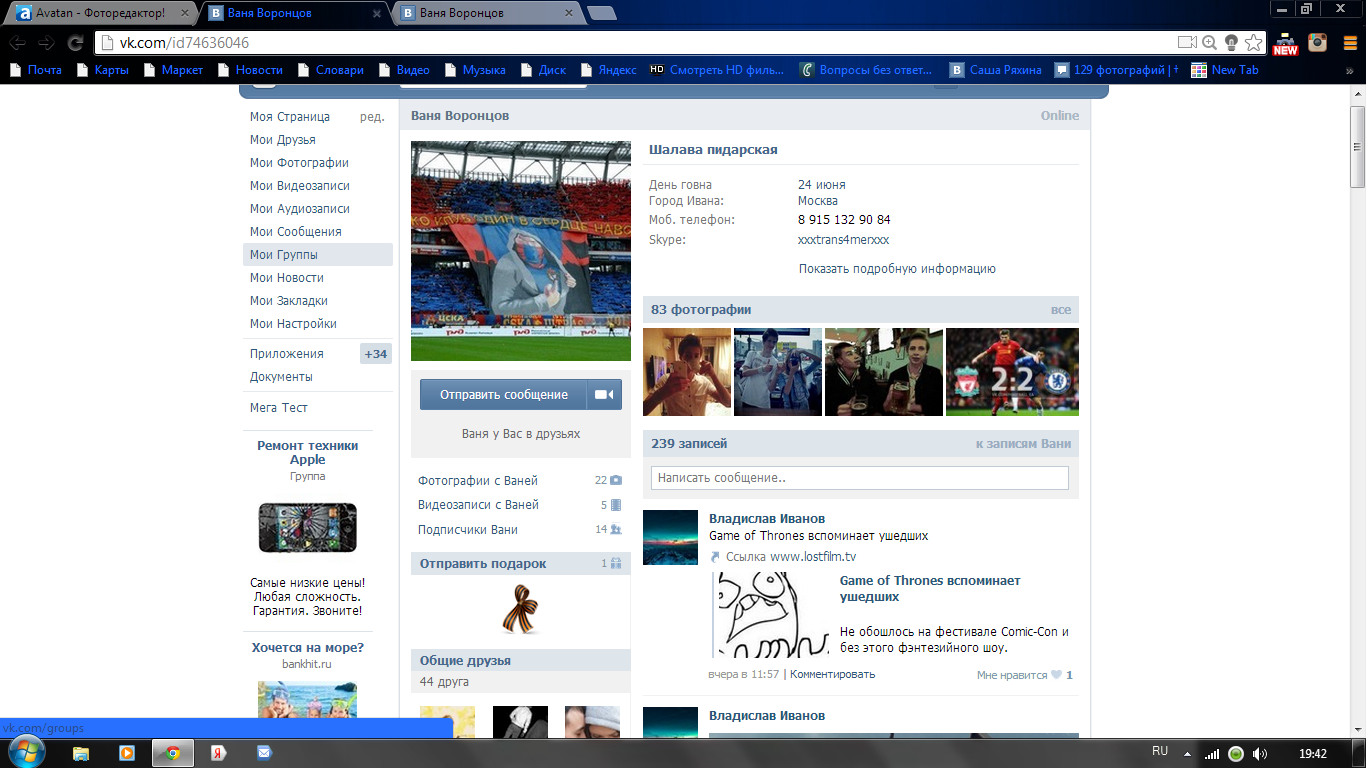
Task: Show more bookmarks with double chevron
Action: tap(1349, 71)
